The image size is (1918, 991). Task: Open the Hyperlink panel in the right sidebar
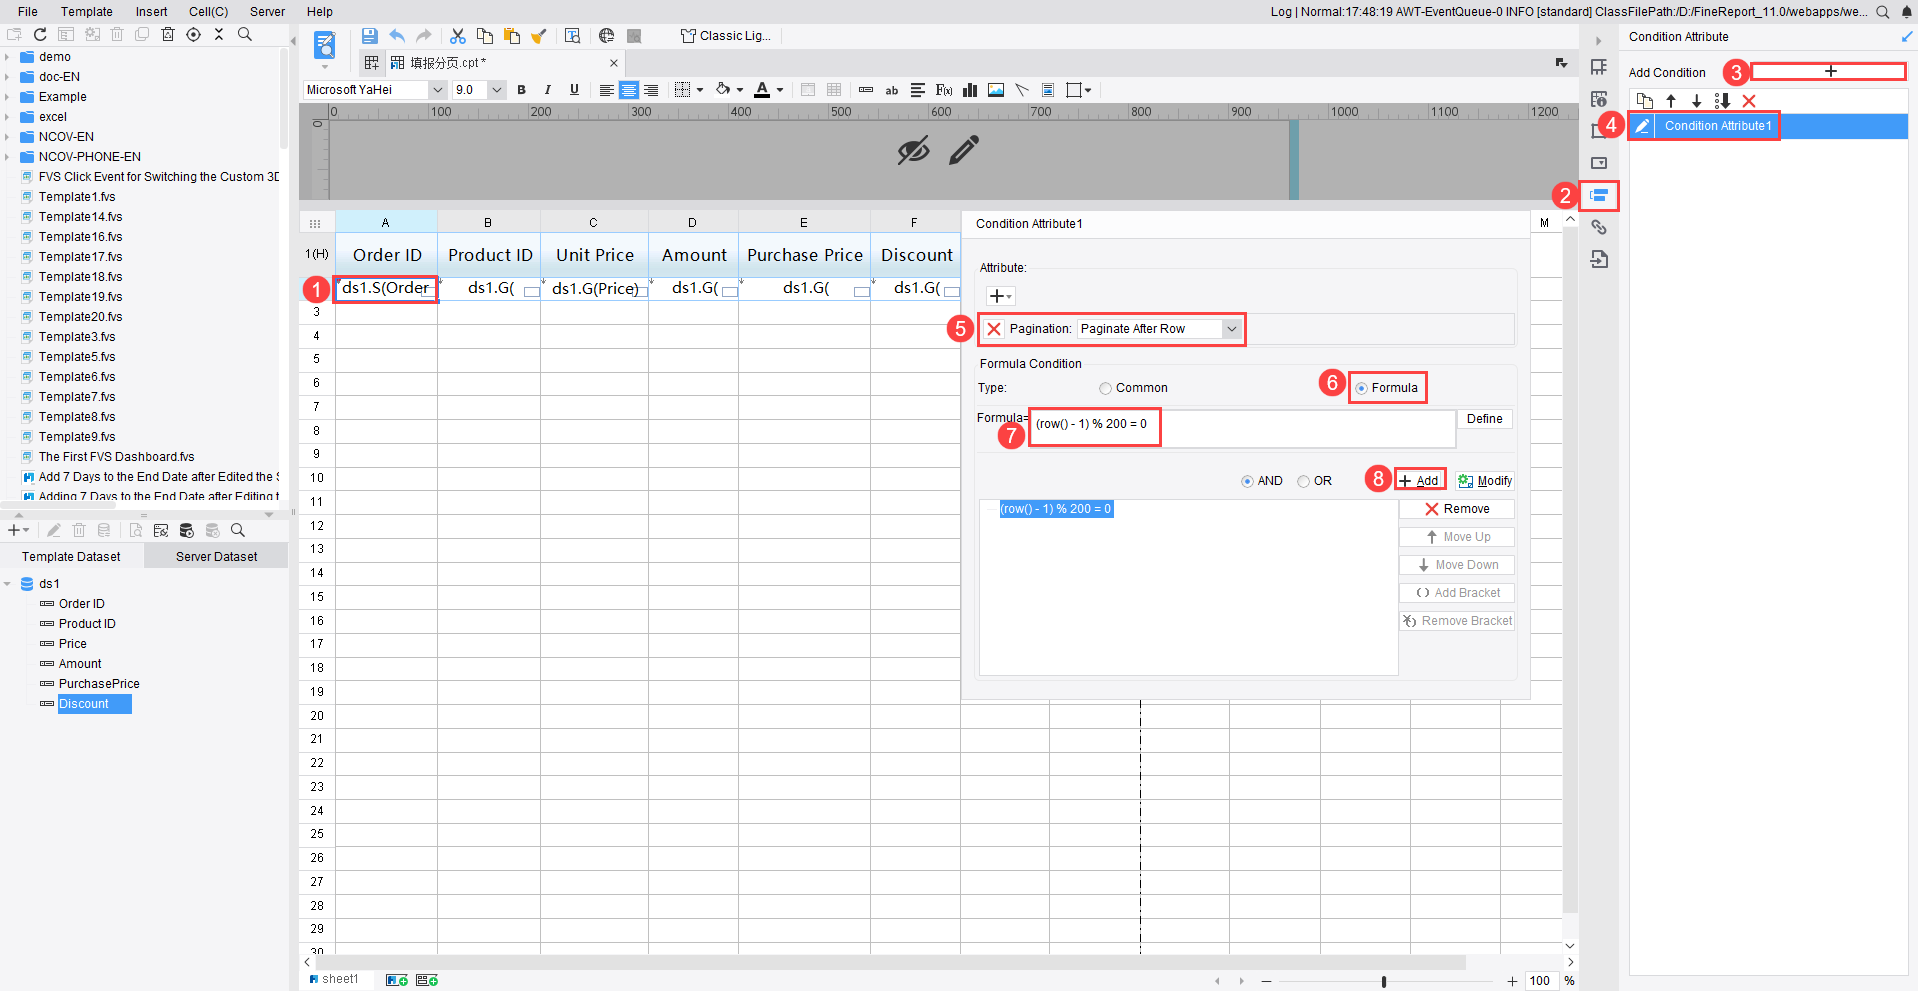click(x=1599, y=227)
